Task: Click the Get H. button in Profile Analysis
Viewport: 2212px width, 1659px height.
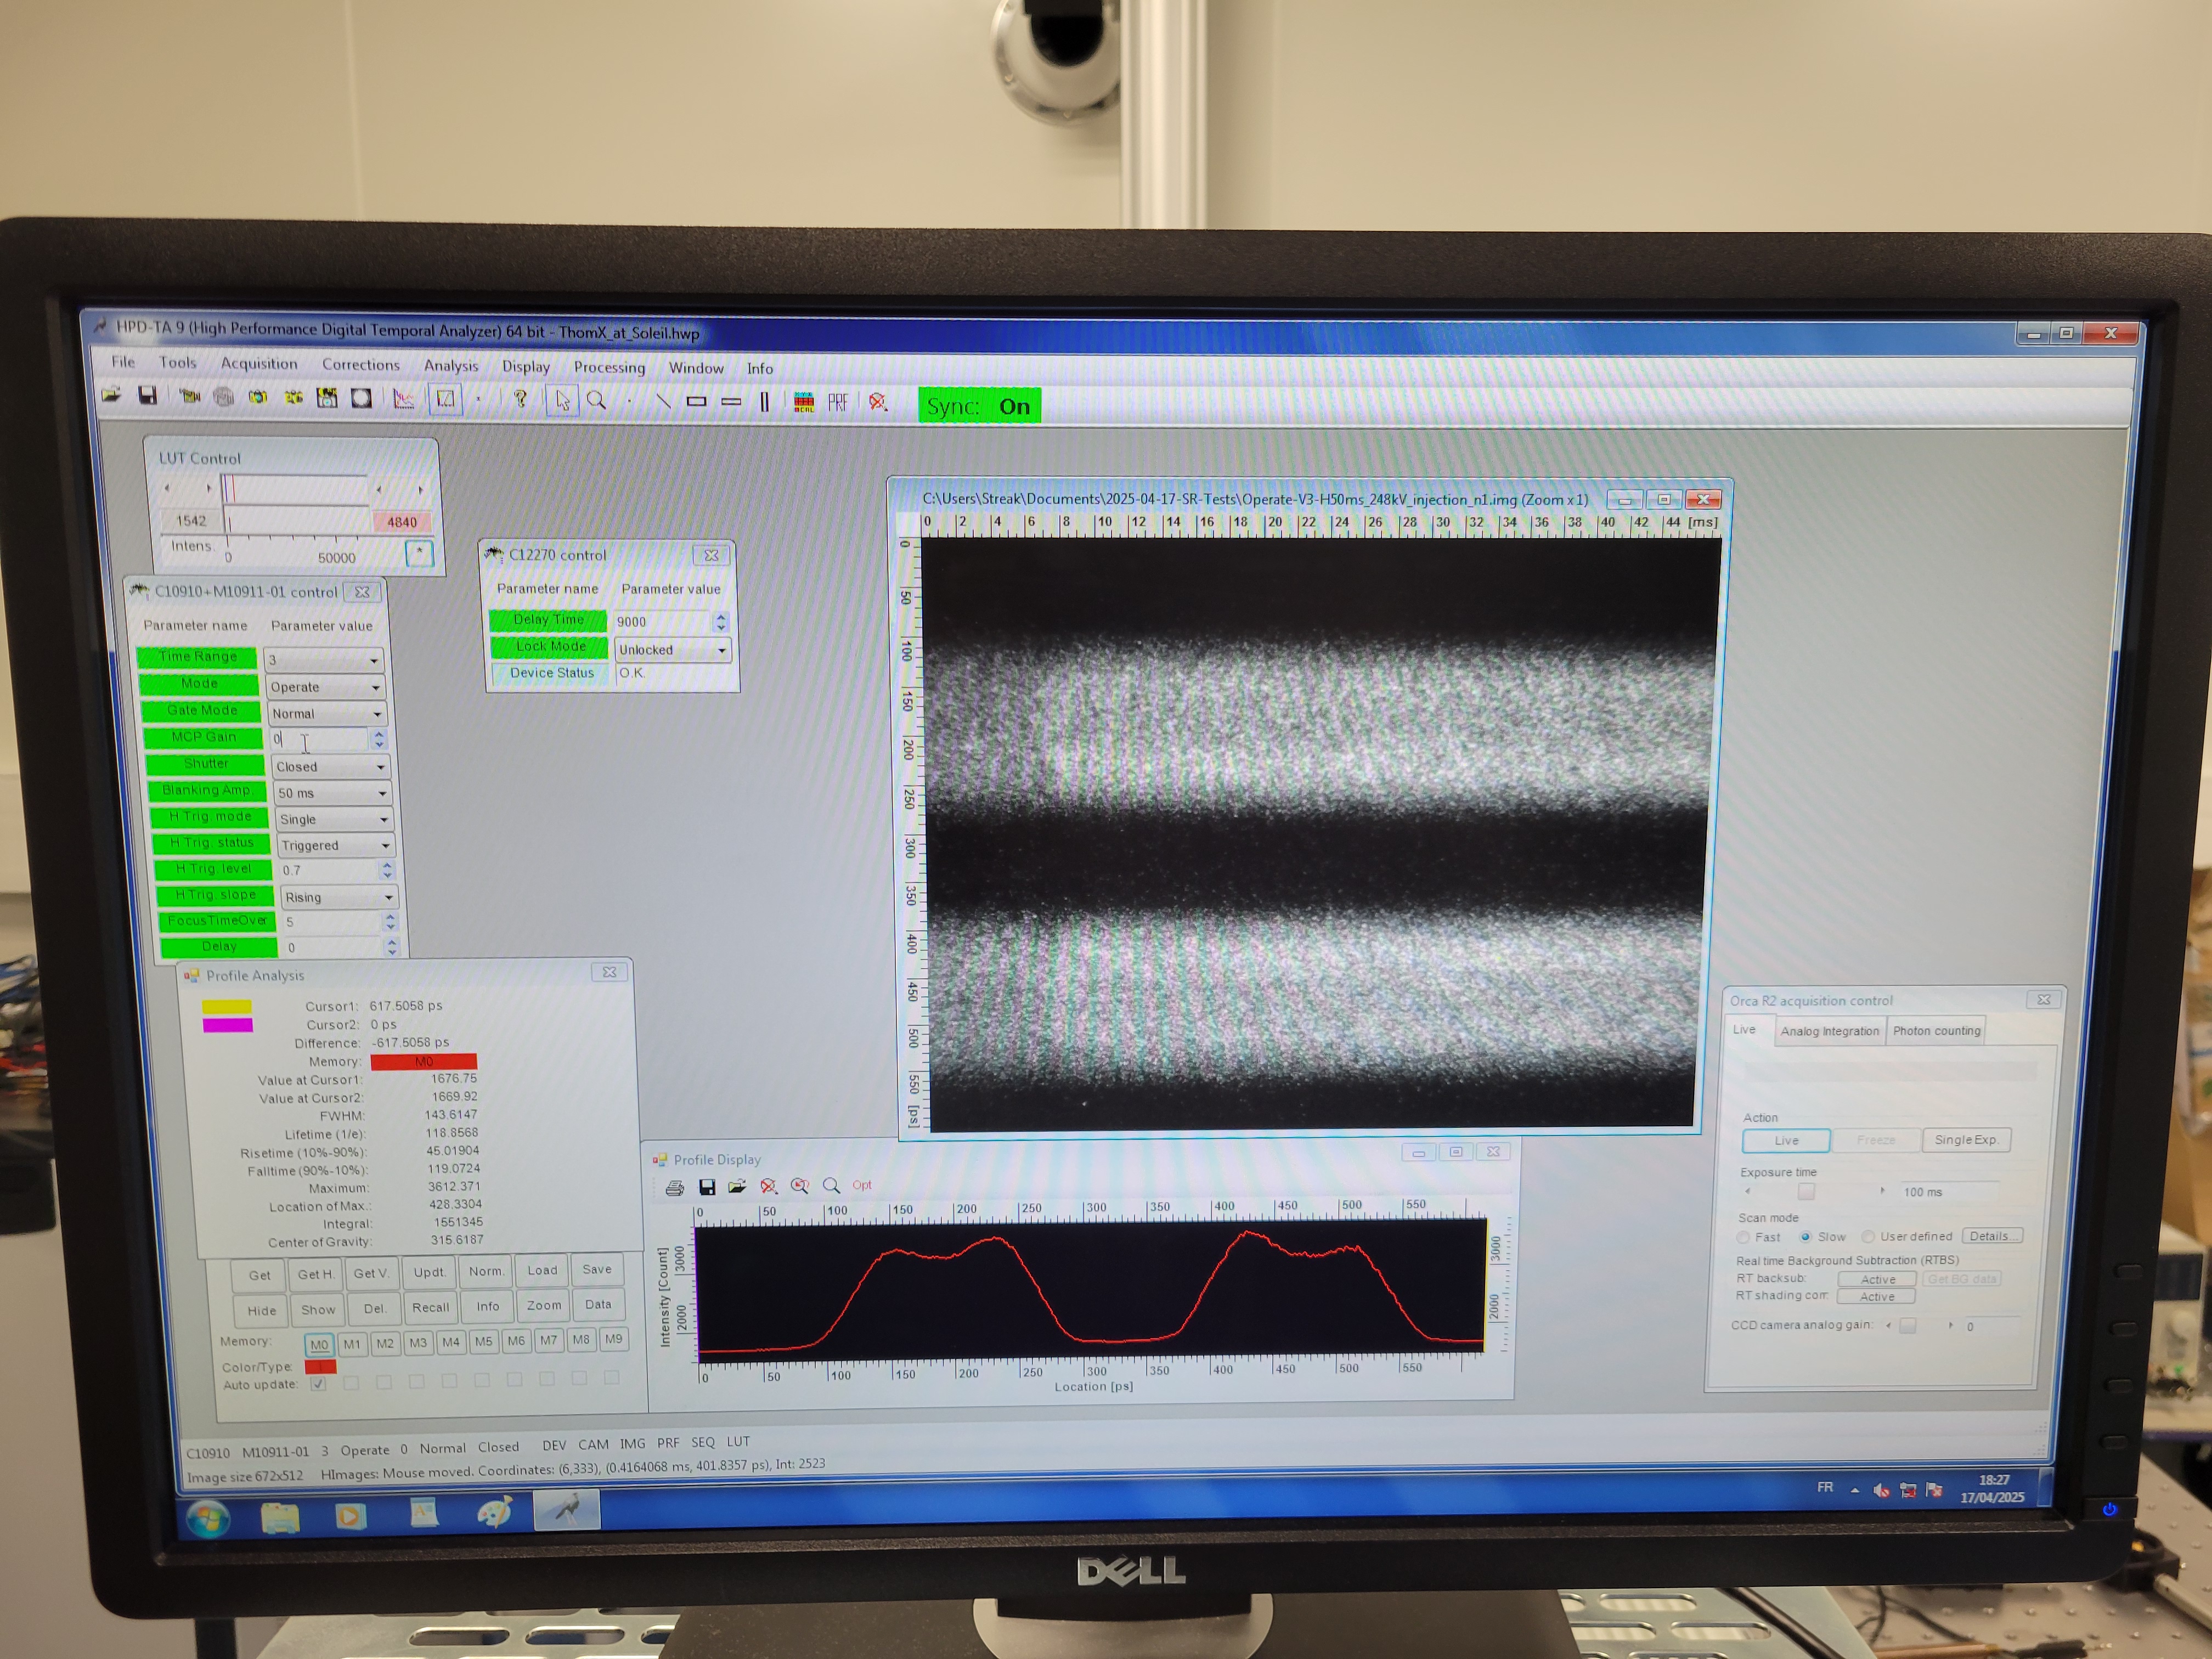Action: click(315, 1274)
